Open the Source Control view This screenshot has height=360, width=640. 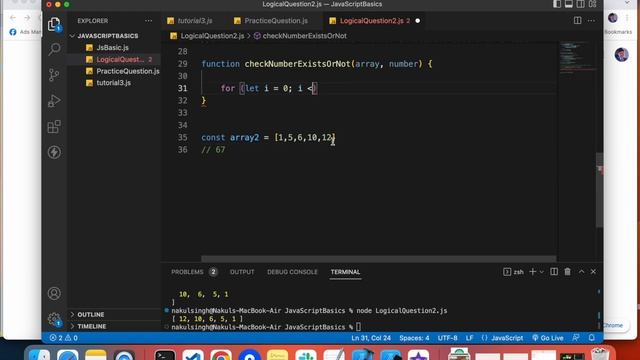click(54, 75)
